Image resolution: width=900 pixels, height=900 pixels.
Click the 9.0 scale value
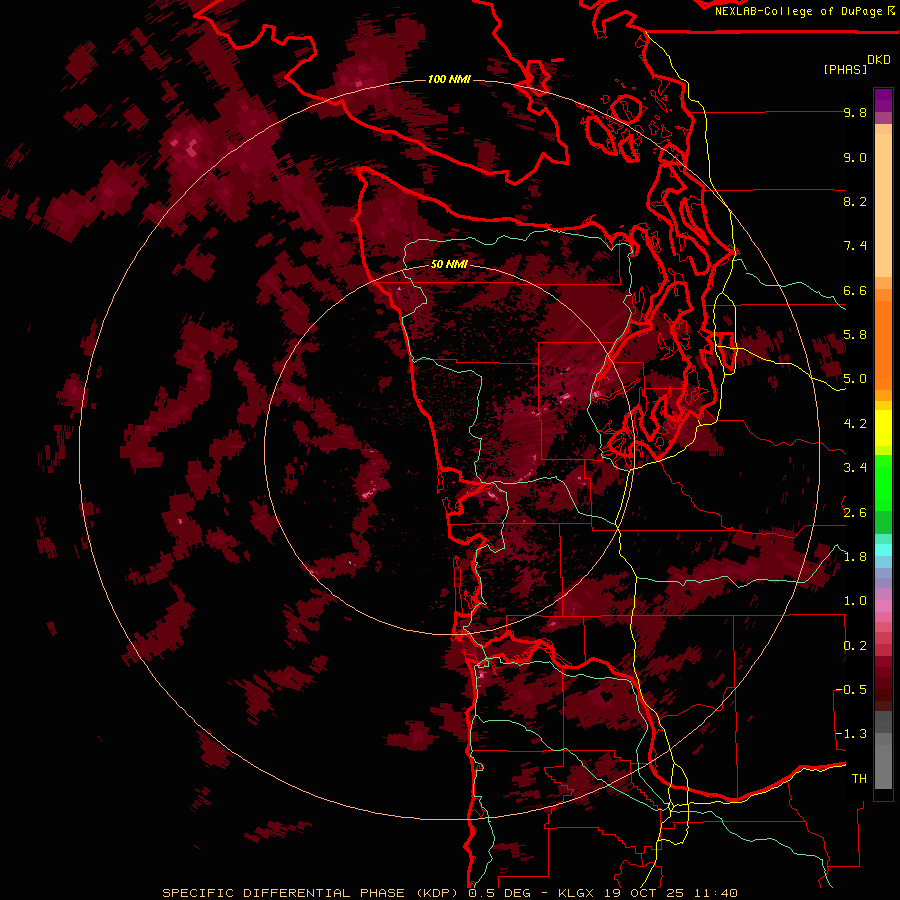click(855, 157)
